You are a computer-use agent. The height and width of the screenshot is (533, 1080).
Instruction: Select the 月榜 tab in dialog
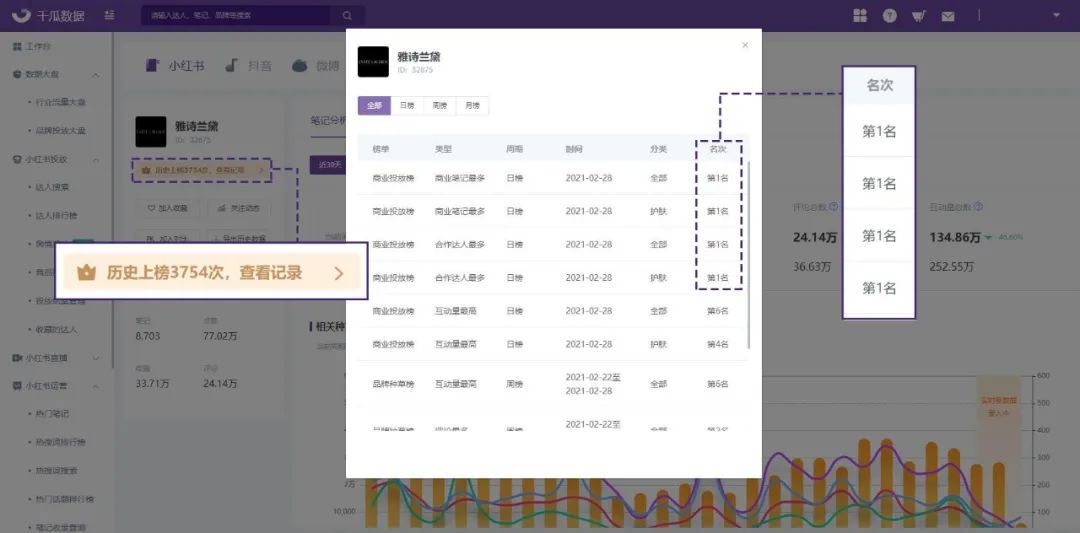coord(472,106)
